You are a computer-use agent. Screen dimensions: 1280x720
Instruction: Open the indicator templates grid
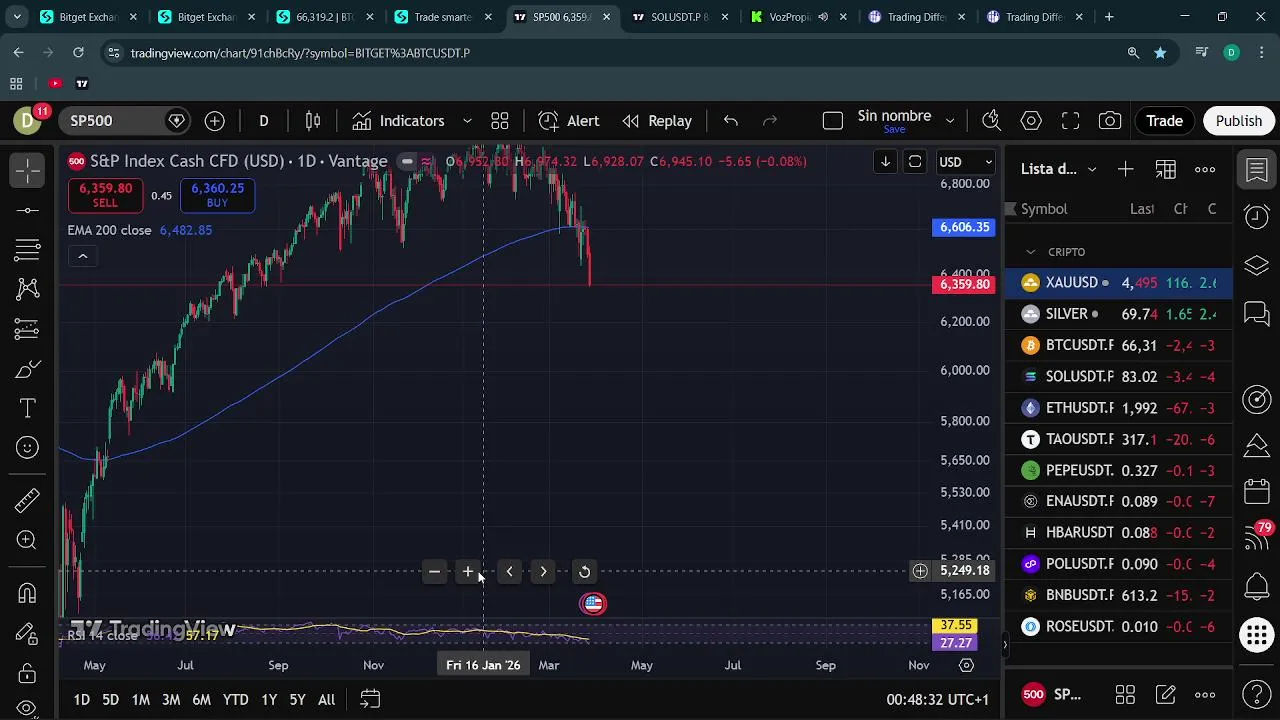point(500,121)
